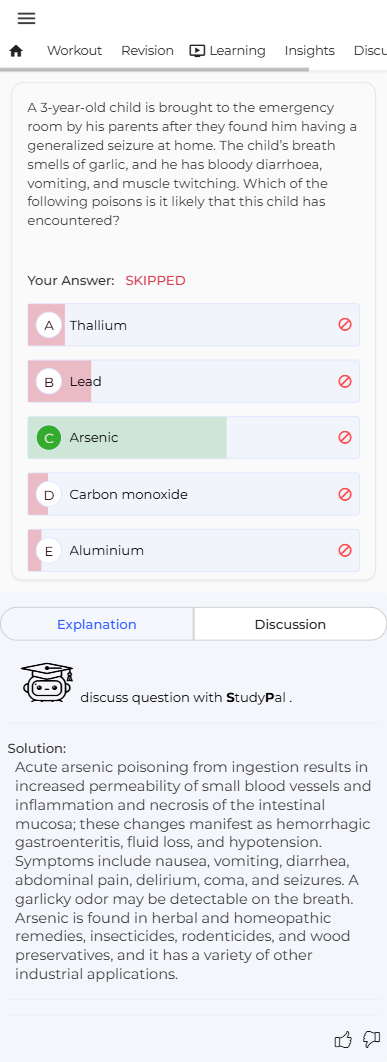Image resolution: width=387 pixels, height=1062 pixels.
Task: Click the strike-out icon beside Arsenic
Action: (344, 438)
